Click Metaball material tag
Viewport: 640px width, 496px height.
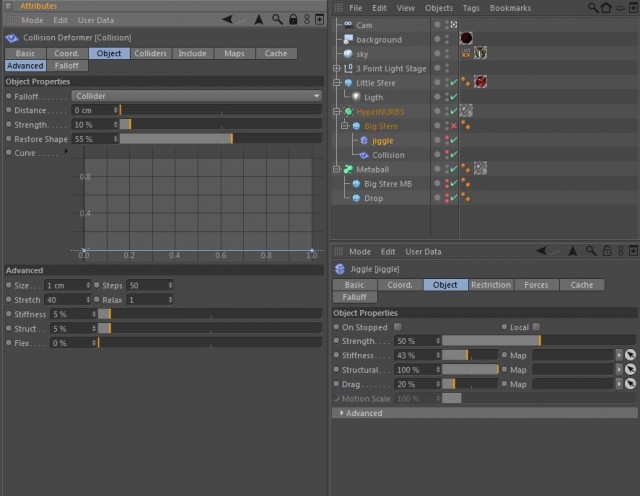click(x=480, y=168)
